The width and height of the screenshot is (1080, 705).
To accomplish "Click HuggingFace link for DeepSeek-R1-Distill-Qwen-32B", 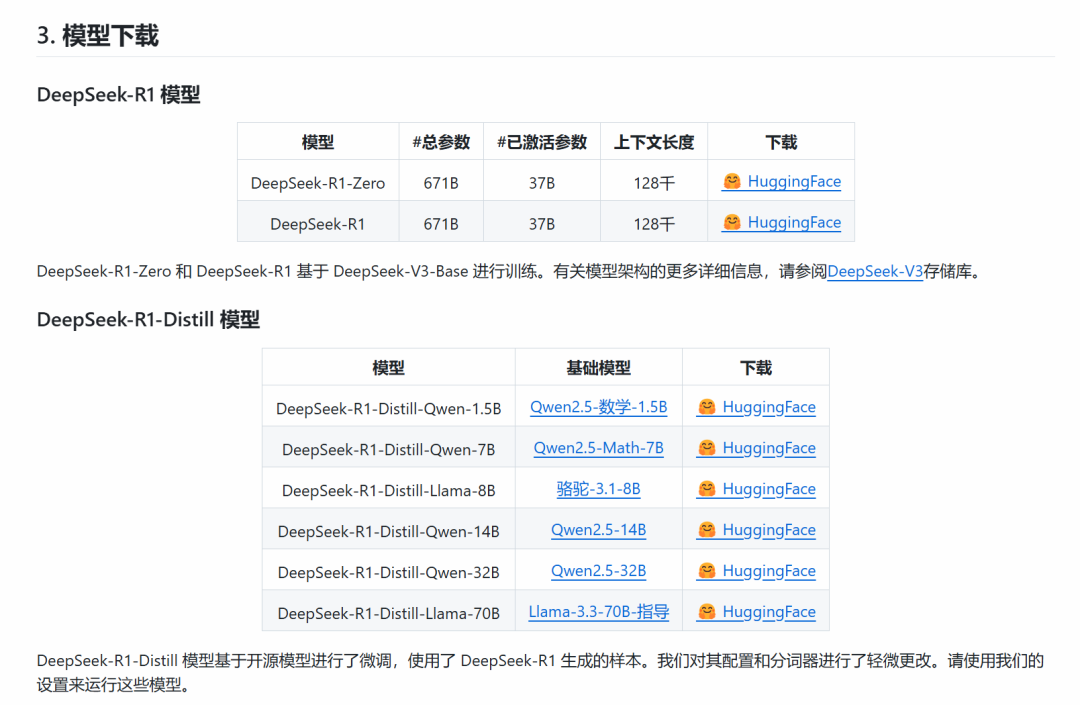I will pyautogui.click(x=768, y=571).
